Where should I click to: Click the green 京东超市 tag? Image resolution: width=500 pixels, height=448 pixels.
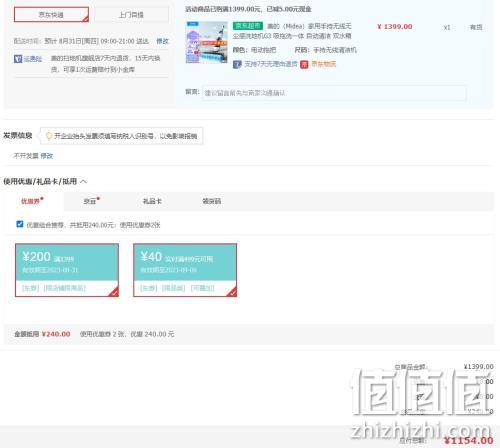(248, 26)
